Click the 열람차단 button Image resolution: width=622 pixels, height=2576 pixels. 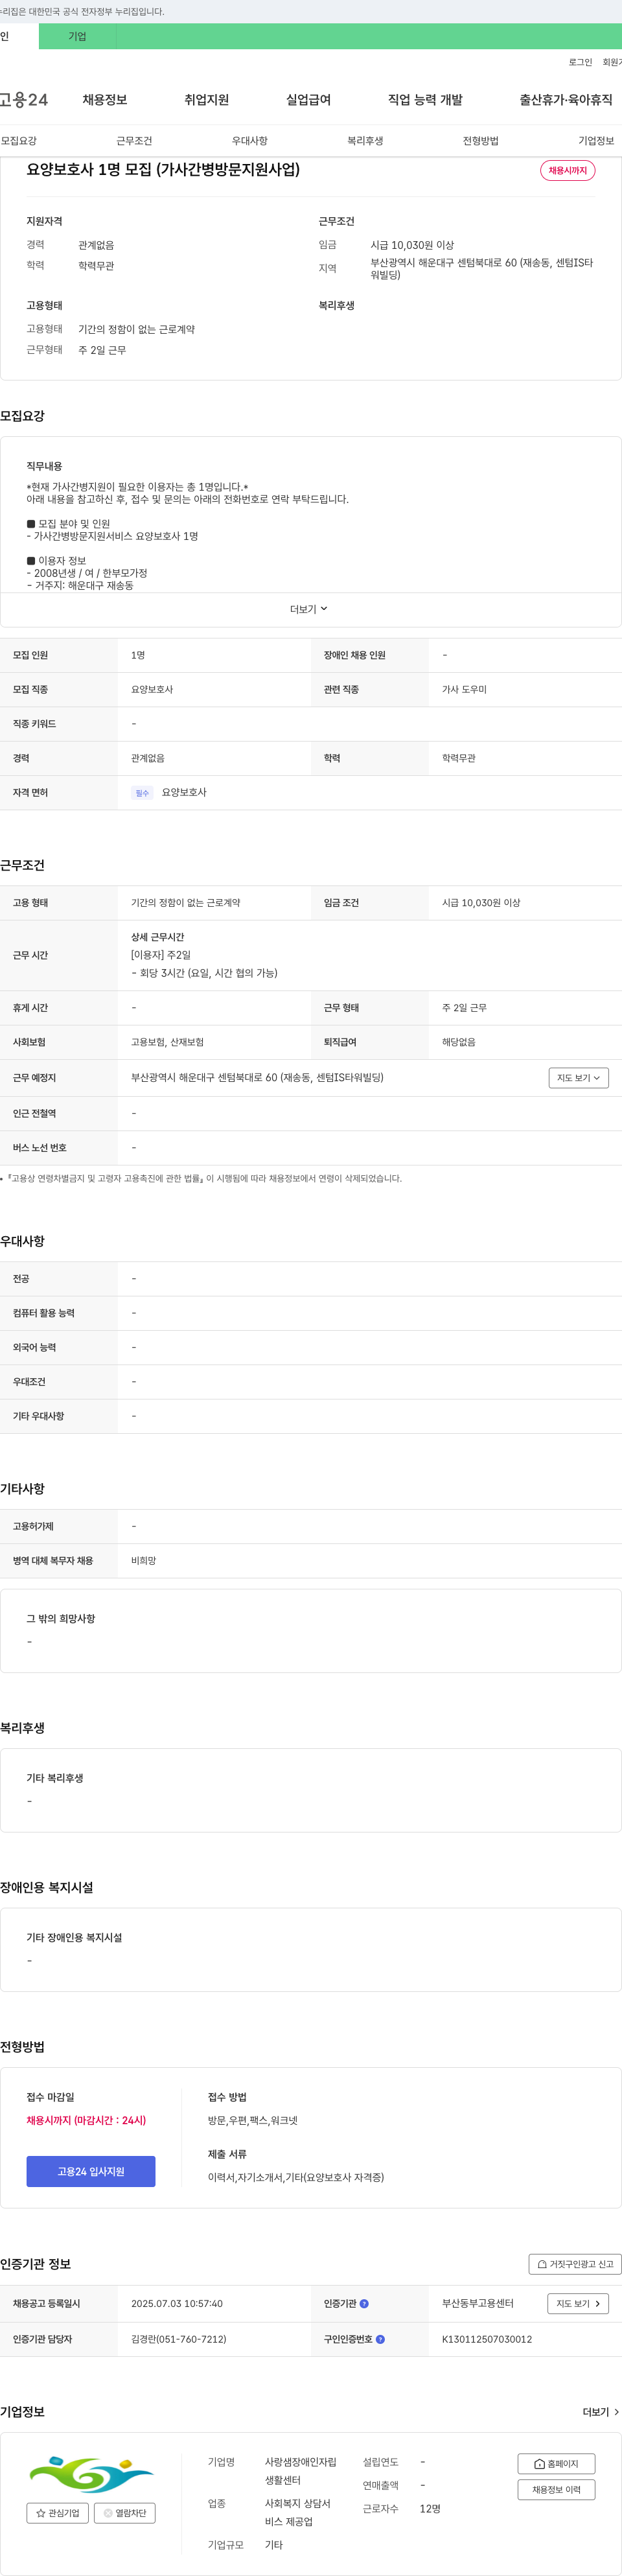pyautogui.click(x=125, y=2513)
